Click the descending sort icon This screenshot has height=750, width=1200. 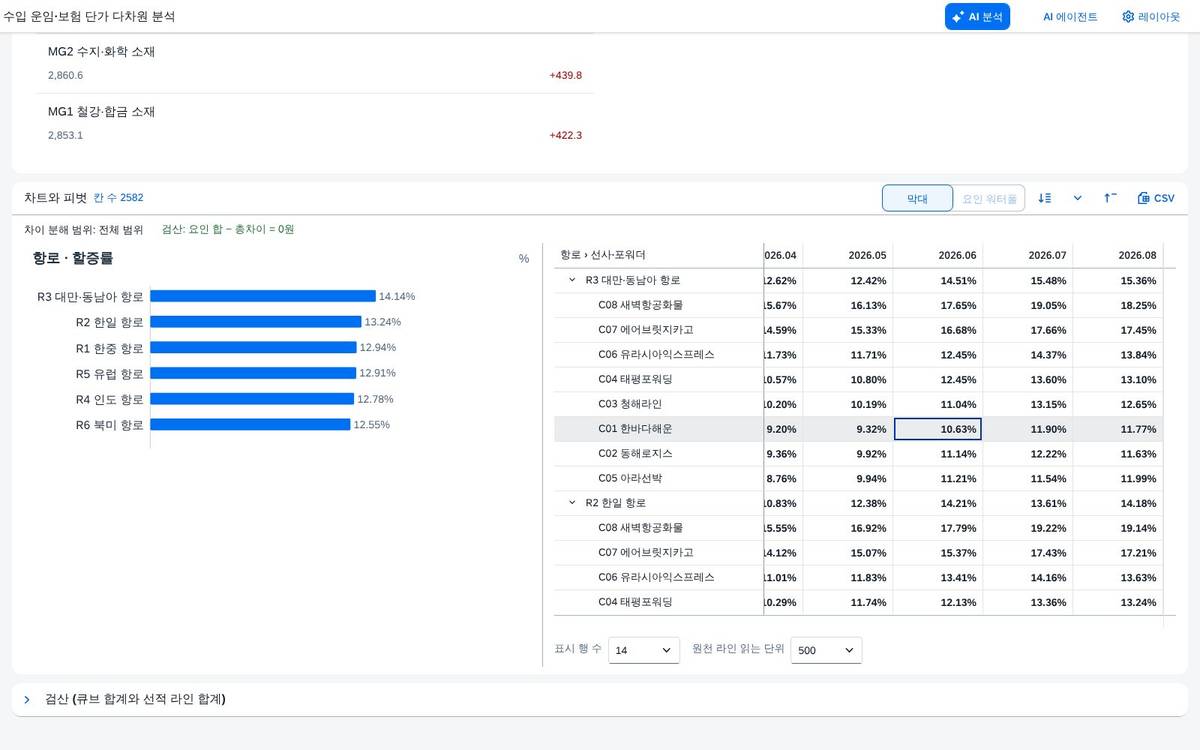(1045, 198)
